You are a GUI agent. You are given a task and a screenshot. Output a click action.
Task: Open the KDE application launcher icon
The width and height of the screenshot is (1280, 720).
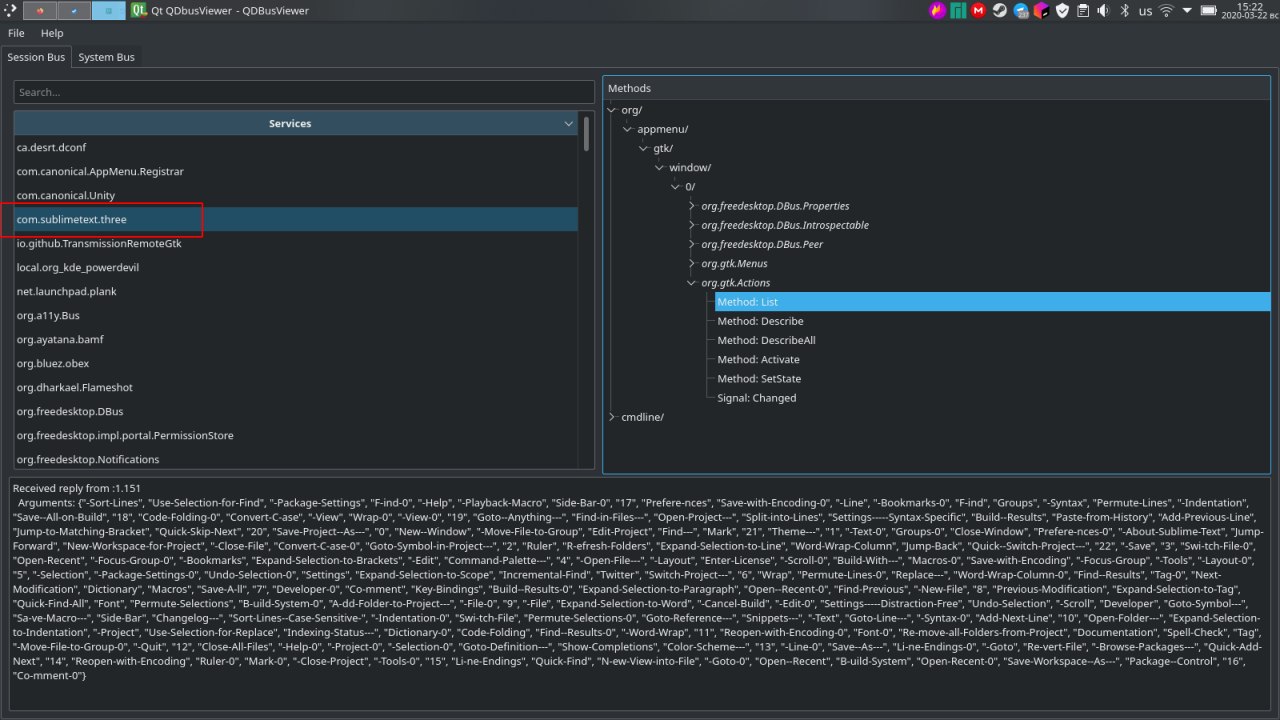click(x=9, y=11)
